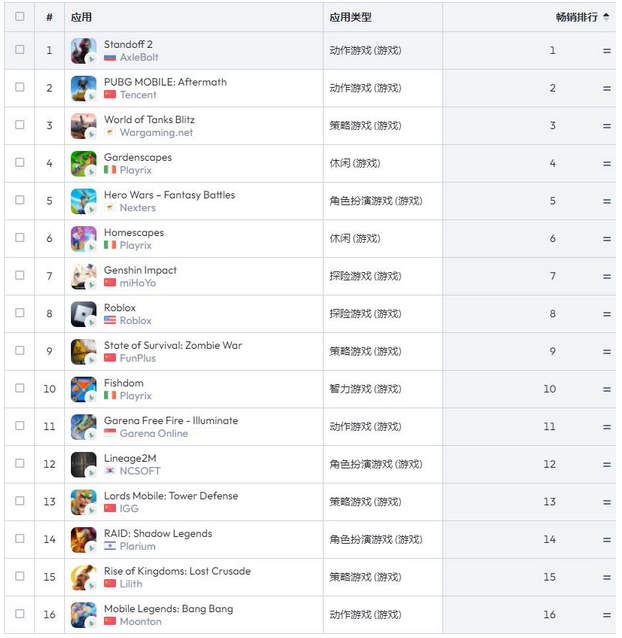The width and height of the screenshot is (622, 638).
Task: Click the Genshin Impact app icon
Action: (x=83, y=276)
